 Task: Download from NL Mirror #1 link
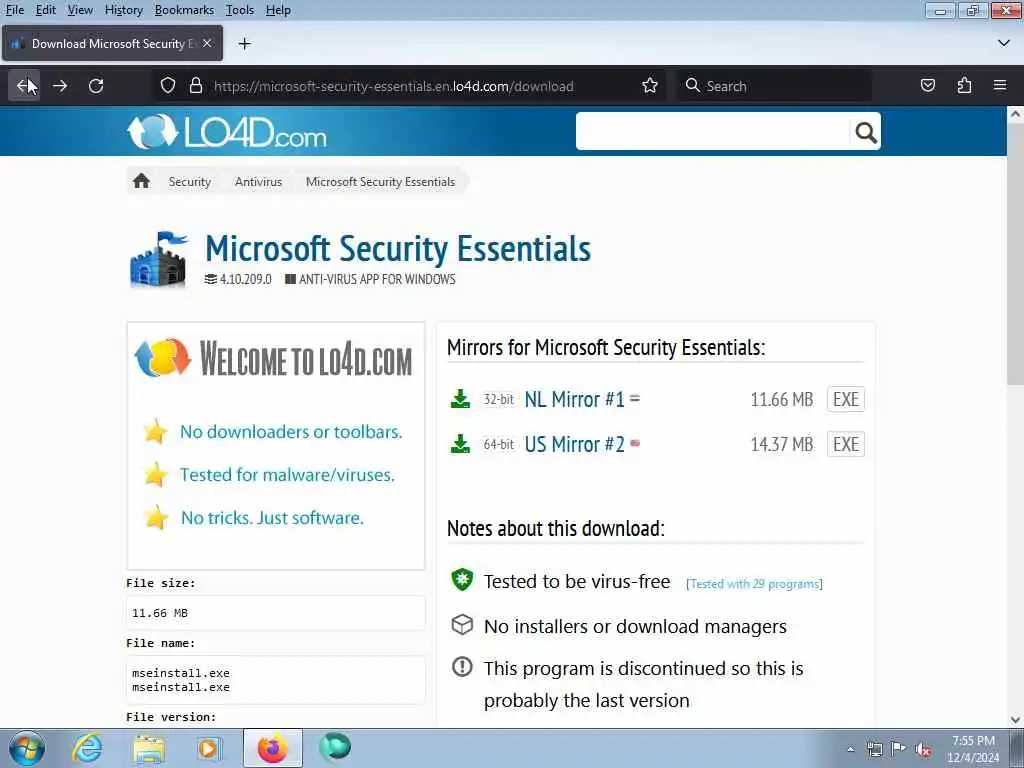click(x=574, y=399)
